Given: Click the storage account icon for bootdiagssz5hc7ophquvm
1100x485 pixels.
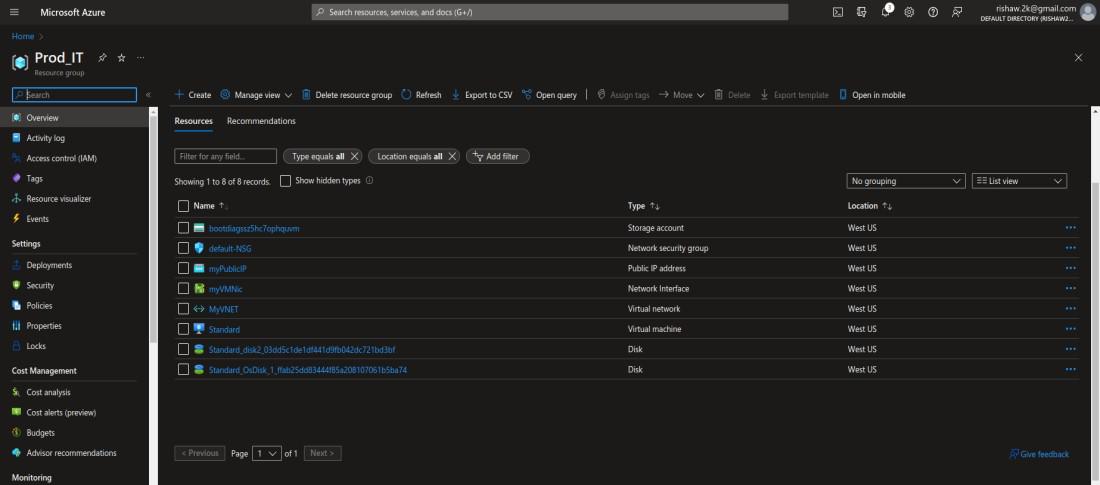Looking at the screenshot, I should [199, 228].
